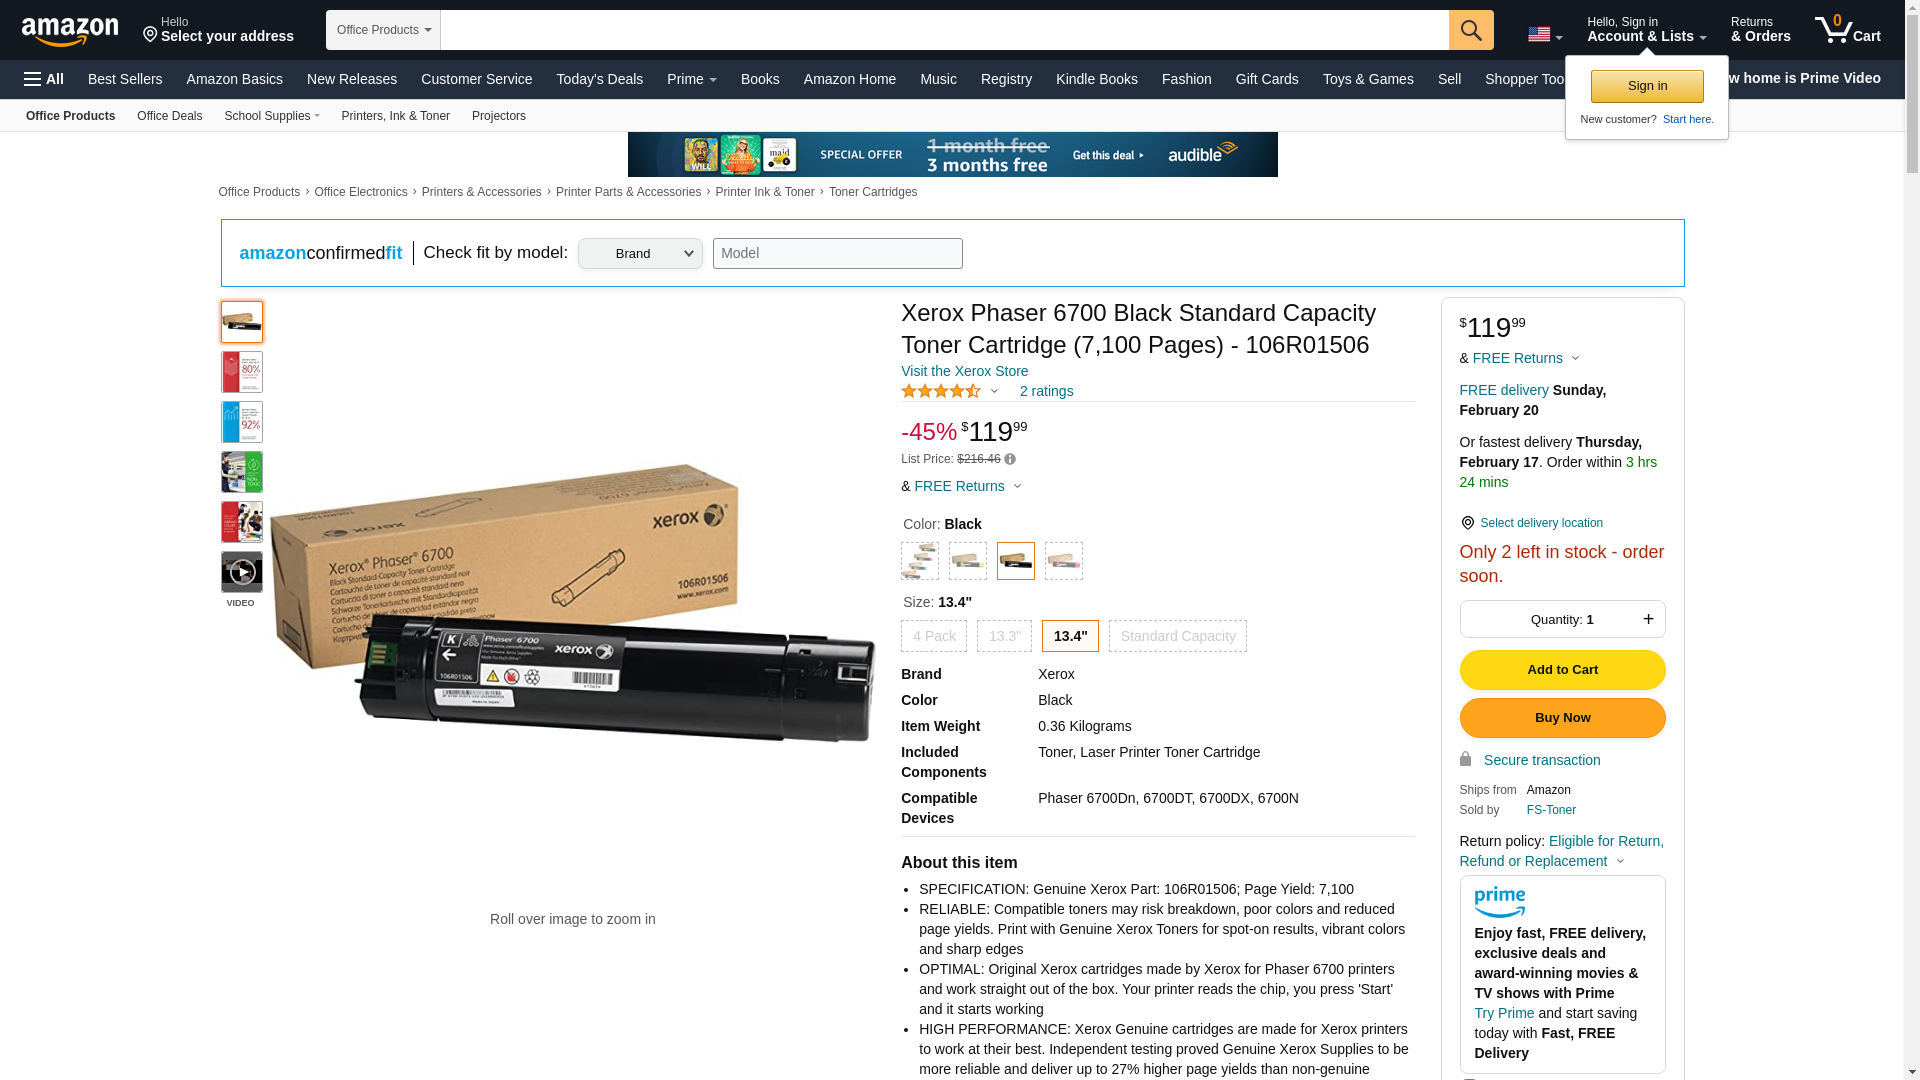Click the US flag language selector
The width and height of the screenshot is (1920, 1080).
click(1545, 34)
